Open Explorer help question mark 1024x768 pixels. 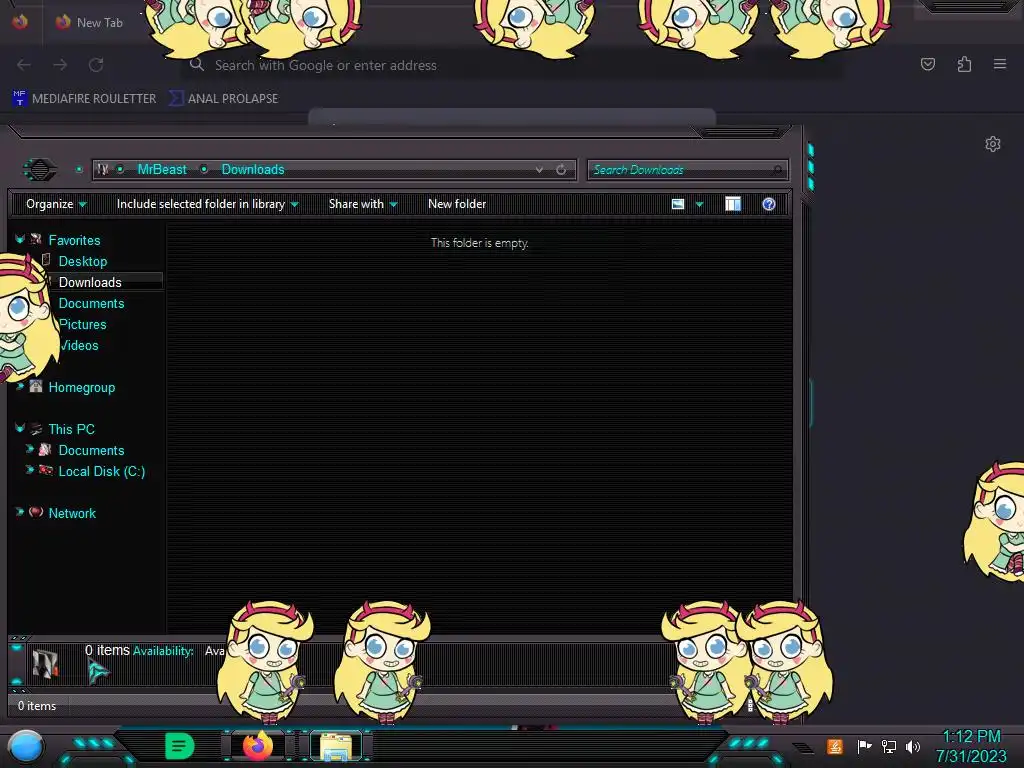point(769,204)
